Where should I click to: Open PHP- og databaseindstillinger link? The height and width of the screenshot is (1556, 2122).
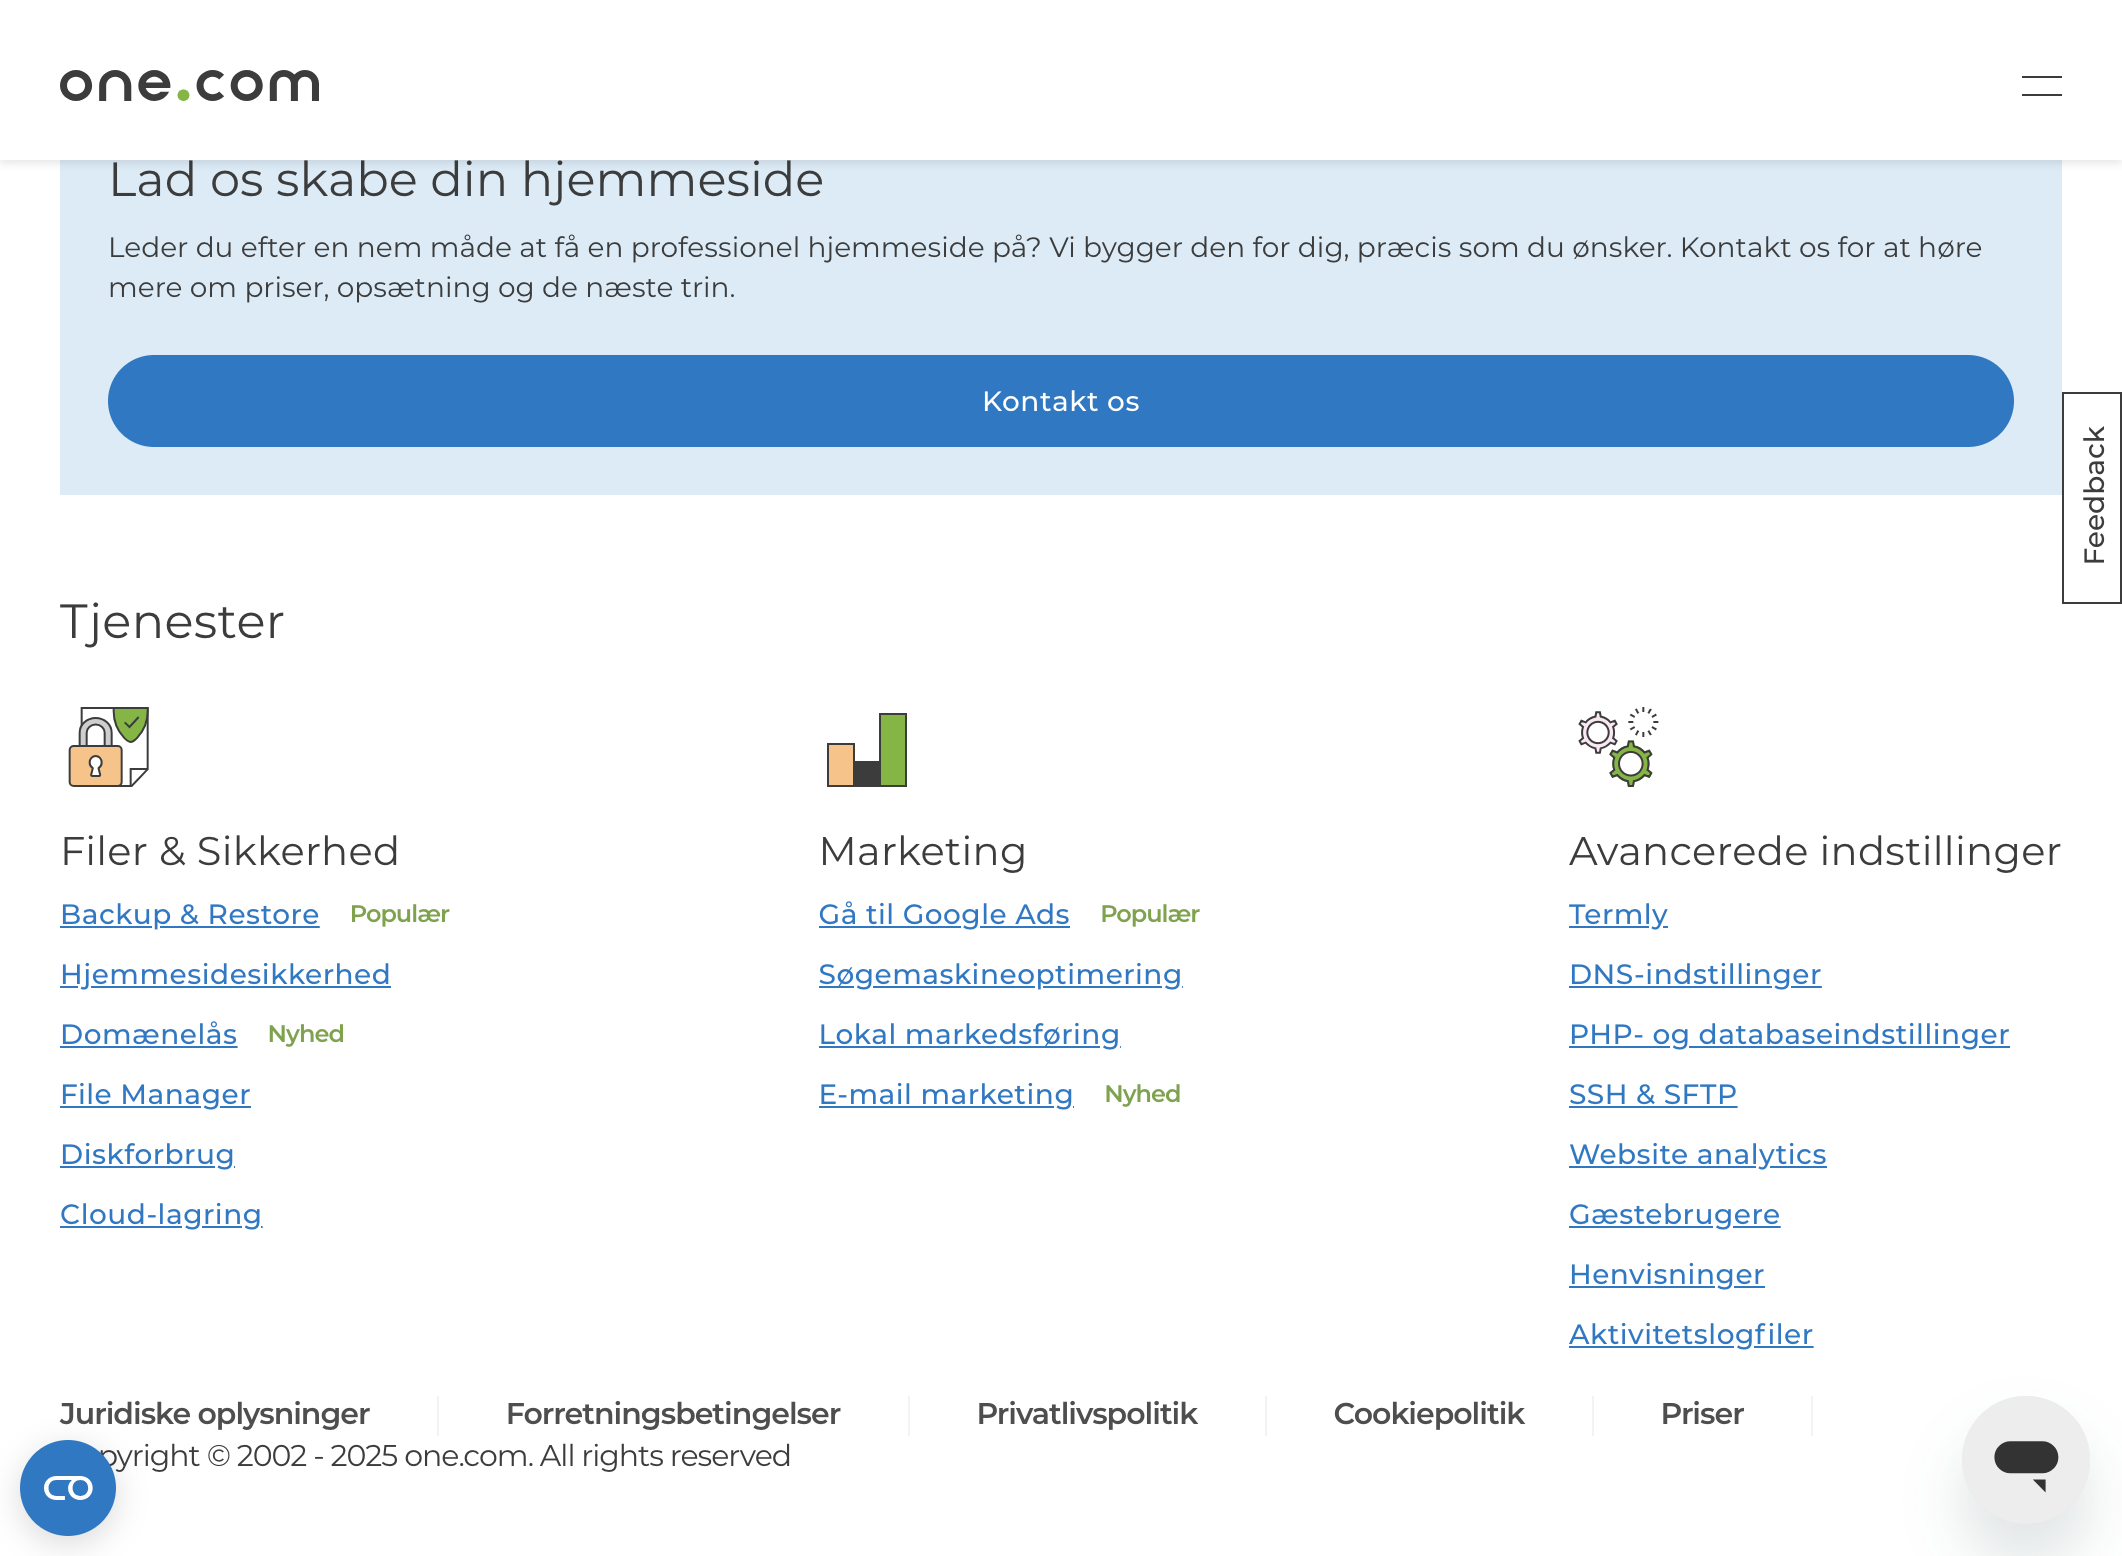[1789, 1034]
